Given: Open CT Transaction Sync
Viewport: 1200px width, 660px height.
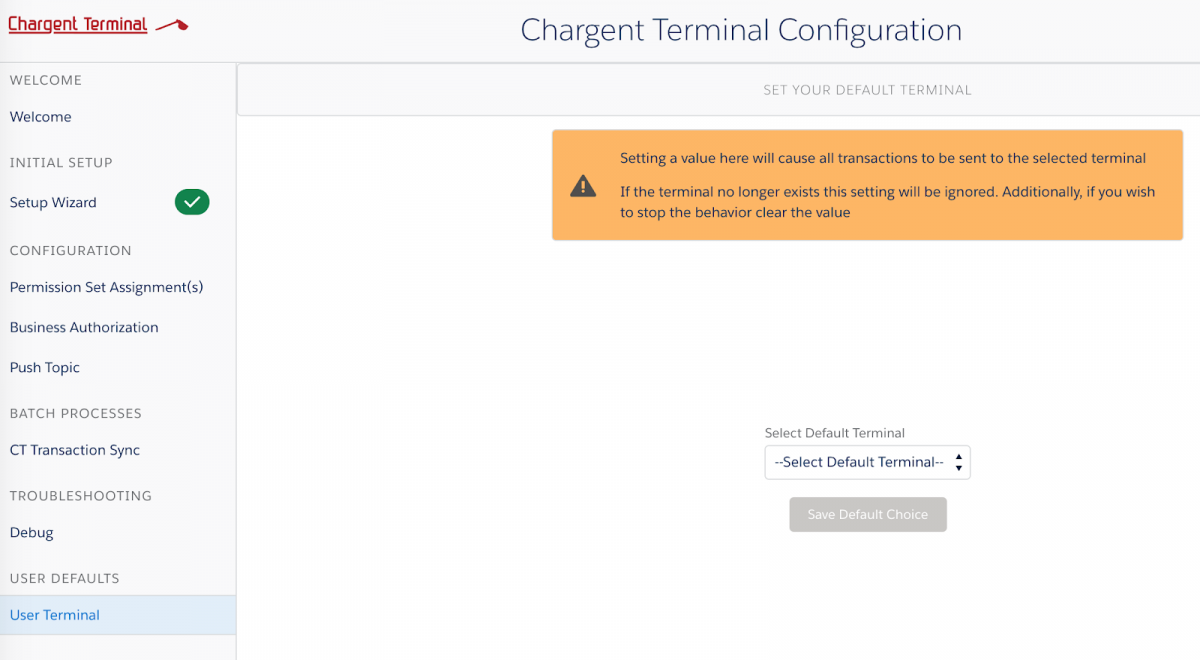Looking at the screenshot, I should pyautogui.click(x=75, y=451).
